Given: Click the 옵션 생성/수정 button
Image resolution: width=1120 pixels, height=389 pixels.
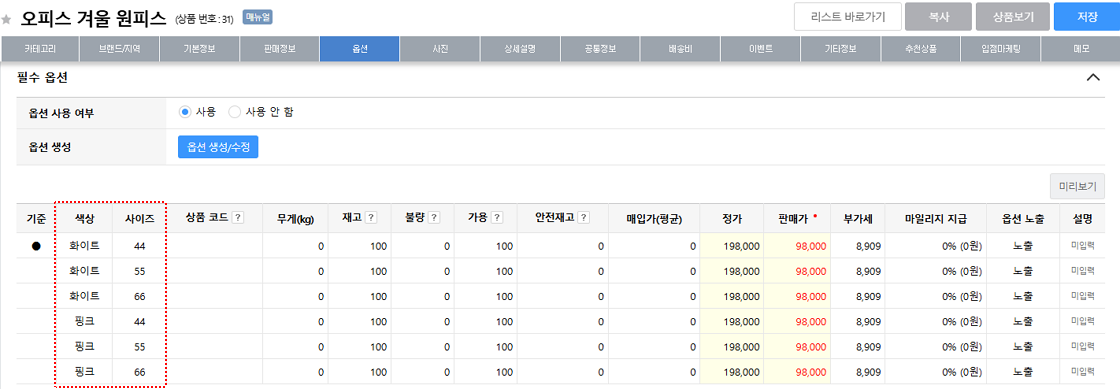Looking at the screenshot, I should click(x=218, y=146).
